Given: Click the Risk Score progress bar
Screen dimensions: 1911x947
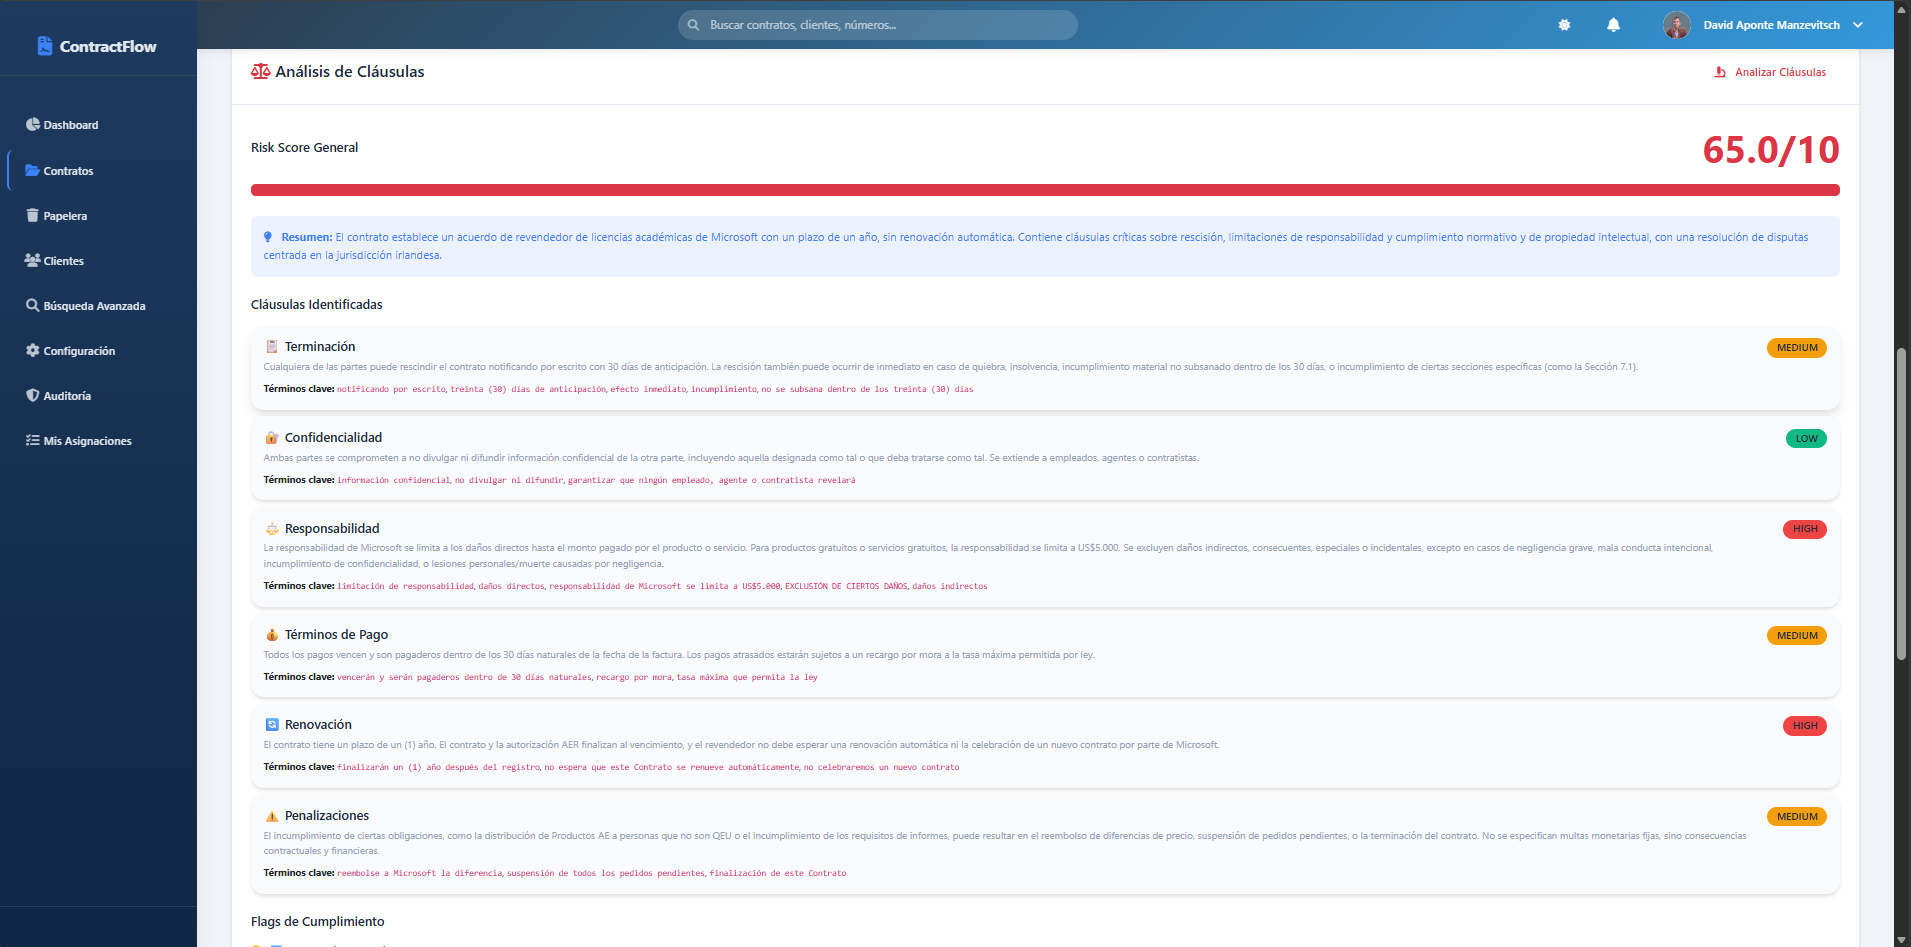Looking at the screenshot, I should click(x=1045, y=190).
